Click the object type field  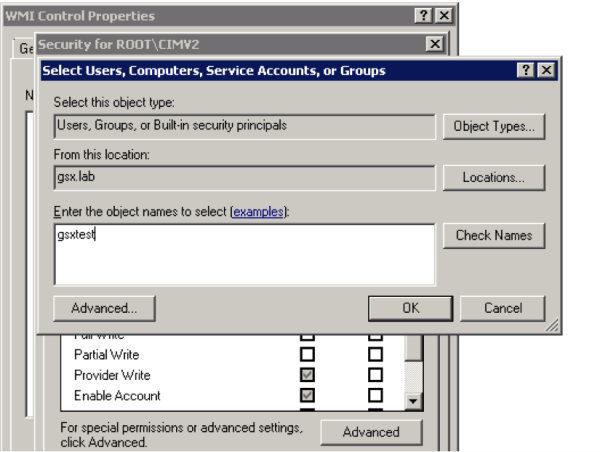pyautogui.click(x=245, y=126)
